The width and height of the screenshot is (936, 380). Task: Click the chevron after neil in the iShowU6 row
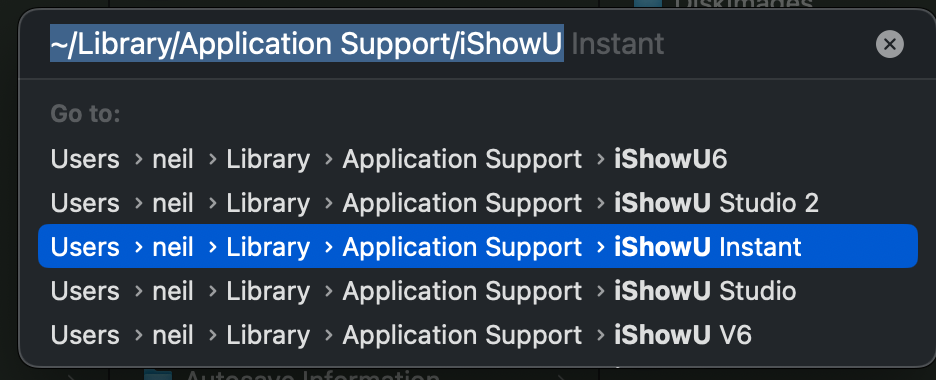(x=212, y=159)
